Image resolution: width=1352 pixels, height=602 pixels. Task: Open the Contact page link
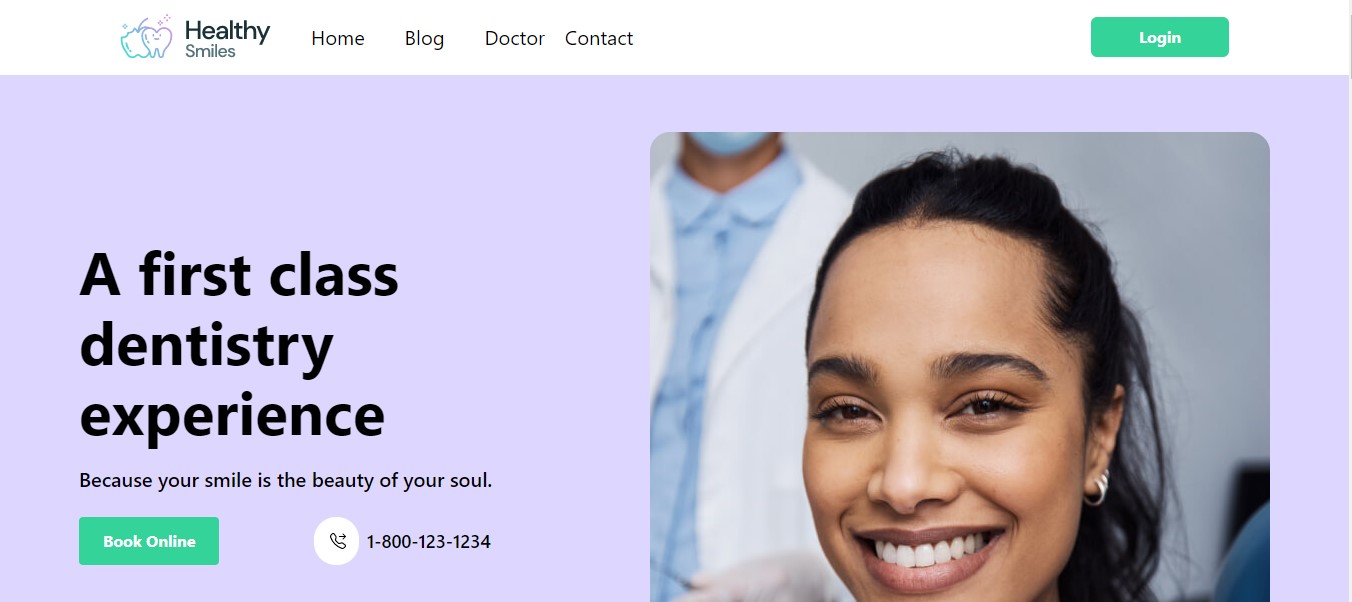(599, 38)
